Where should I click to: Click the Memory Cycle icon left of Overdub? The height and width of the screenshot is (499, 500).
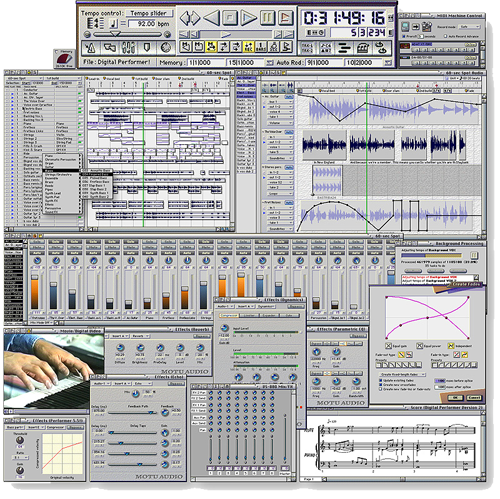click(211, 47)
